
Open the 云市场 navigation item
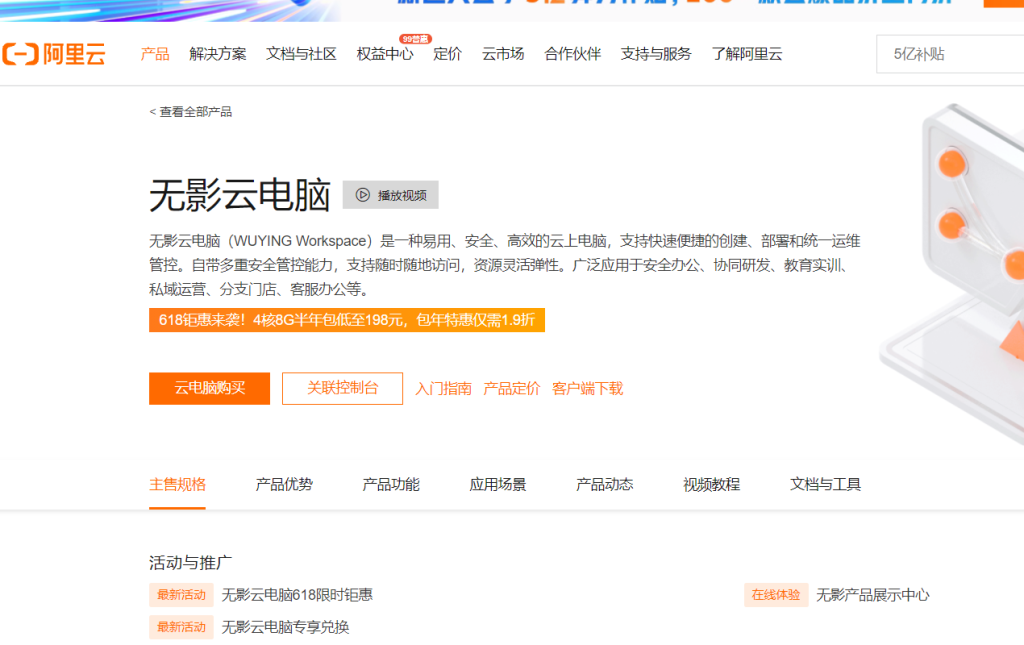[503, 54]
